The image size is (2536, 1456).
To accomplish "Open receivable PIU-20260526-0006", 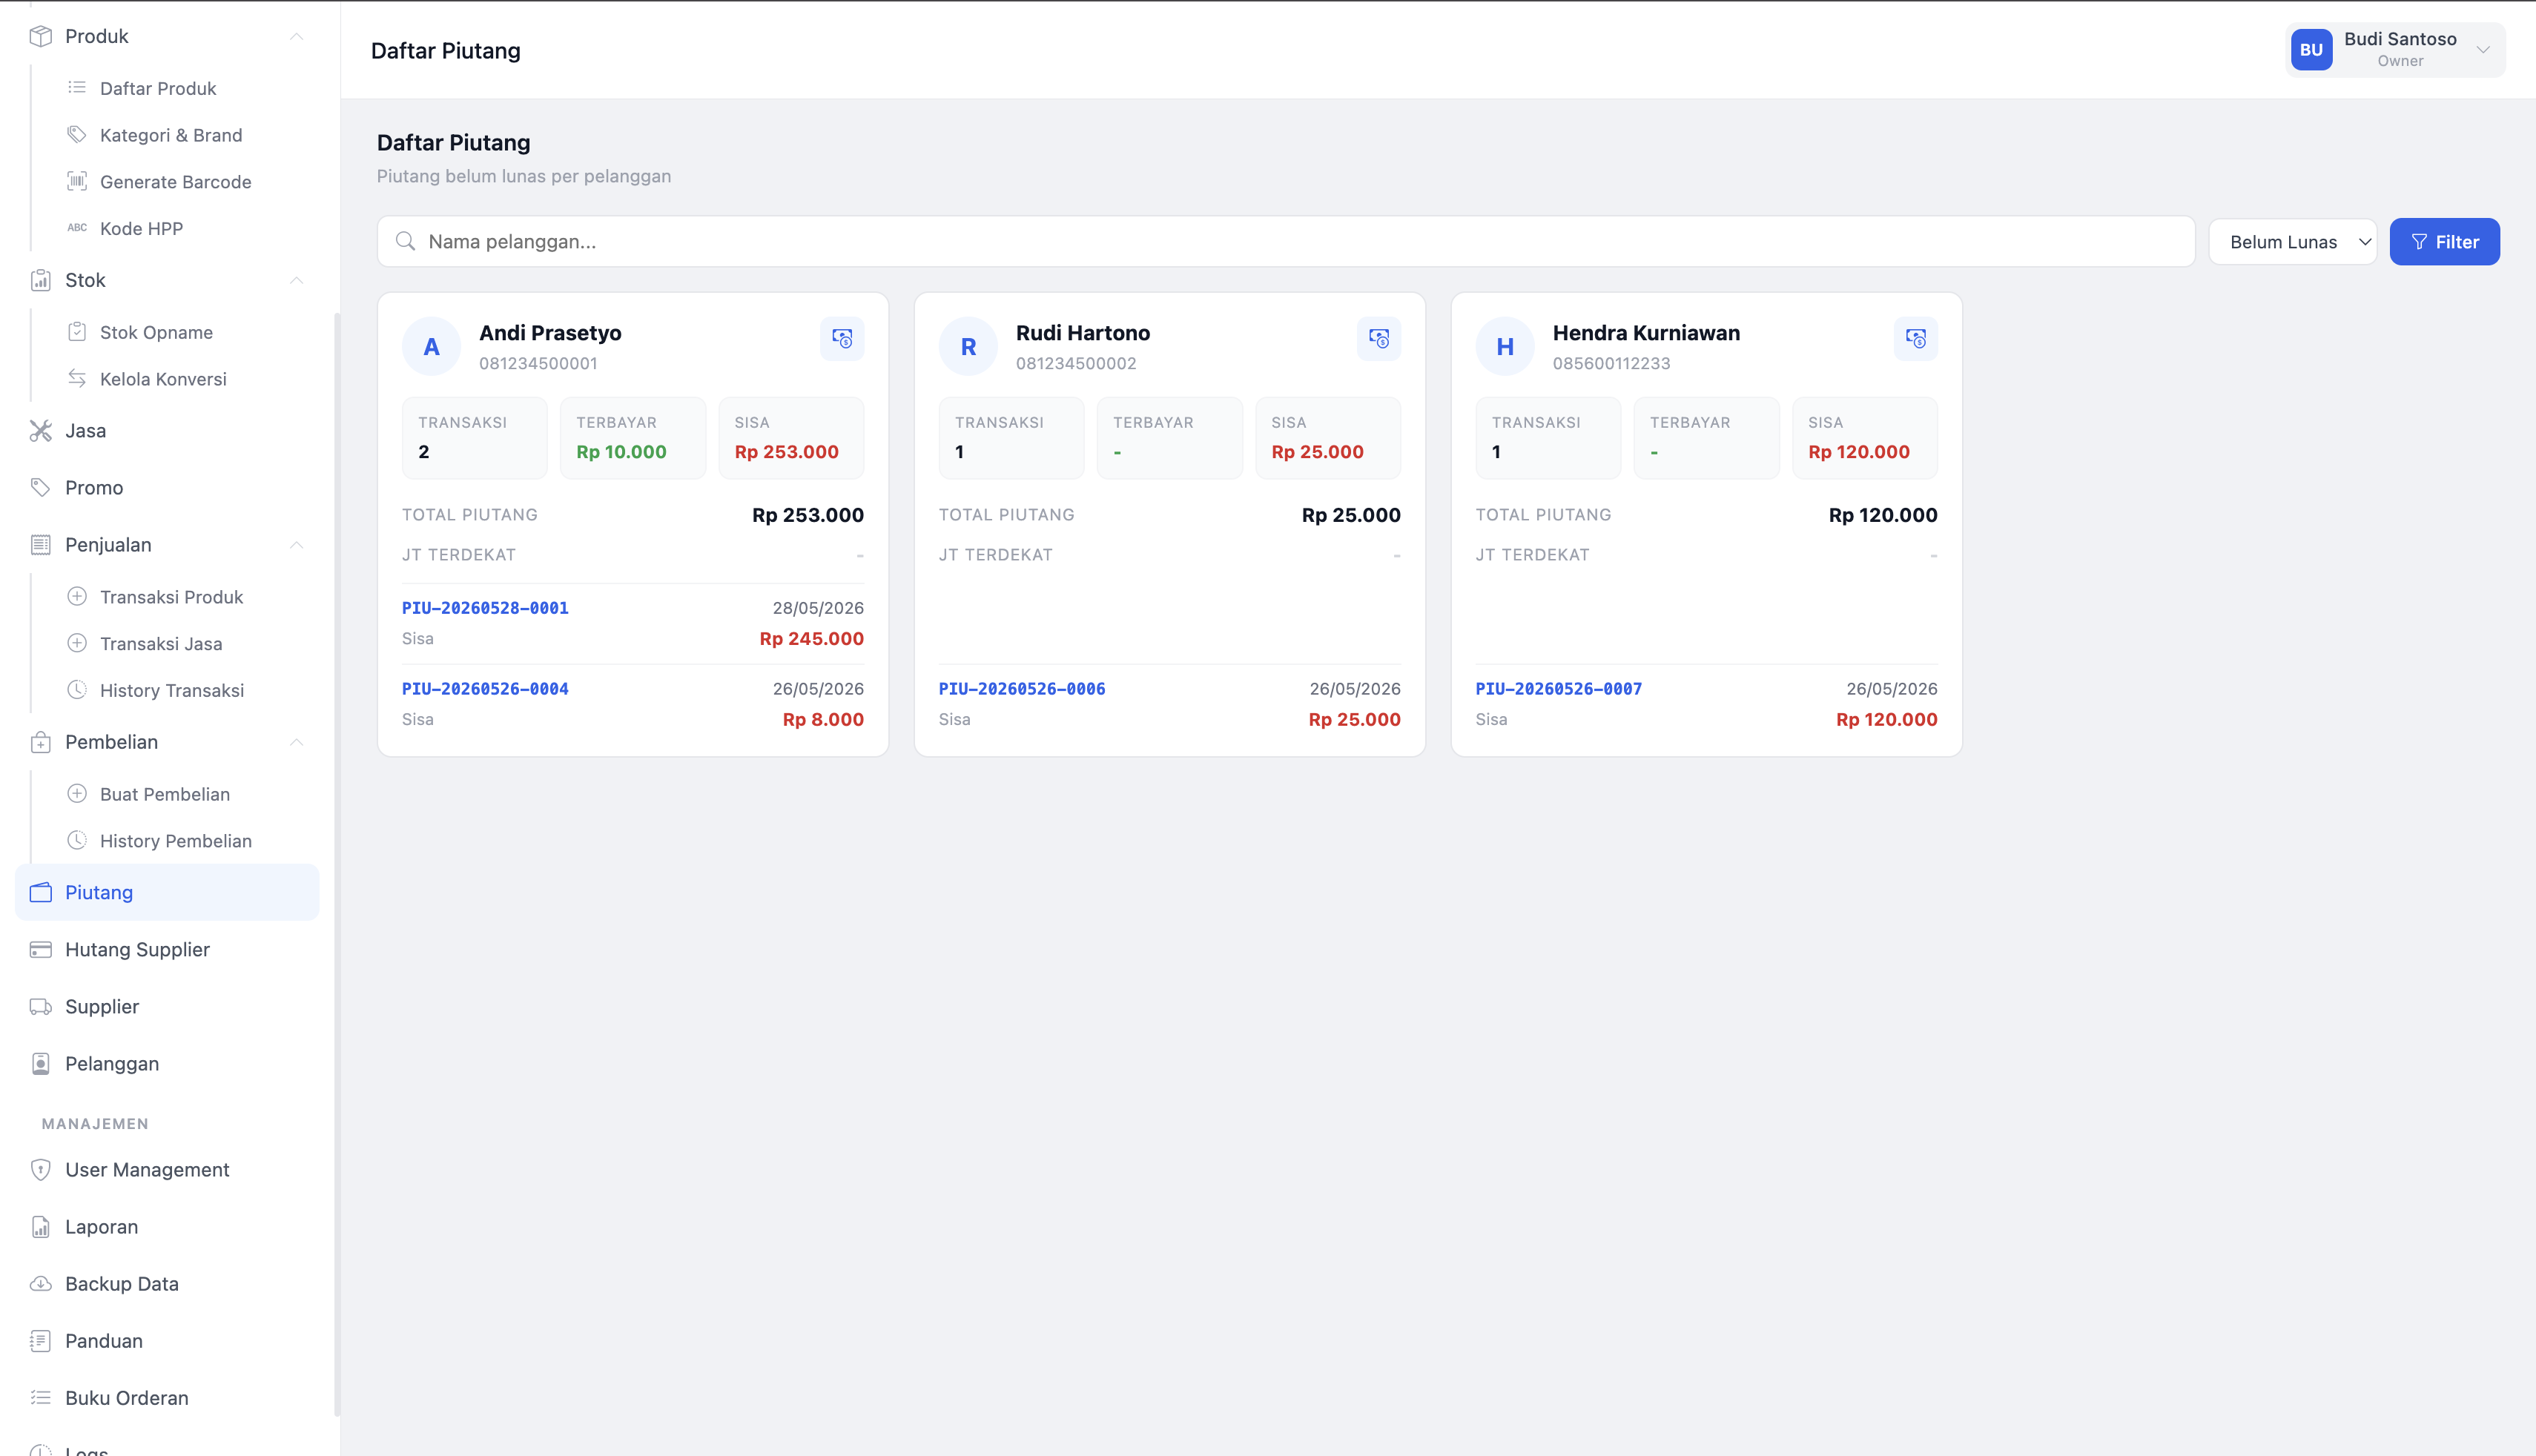I will point(1022,689).
